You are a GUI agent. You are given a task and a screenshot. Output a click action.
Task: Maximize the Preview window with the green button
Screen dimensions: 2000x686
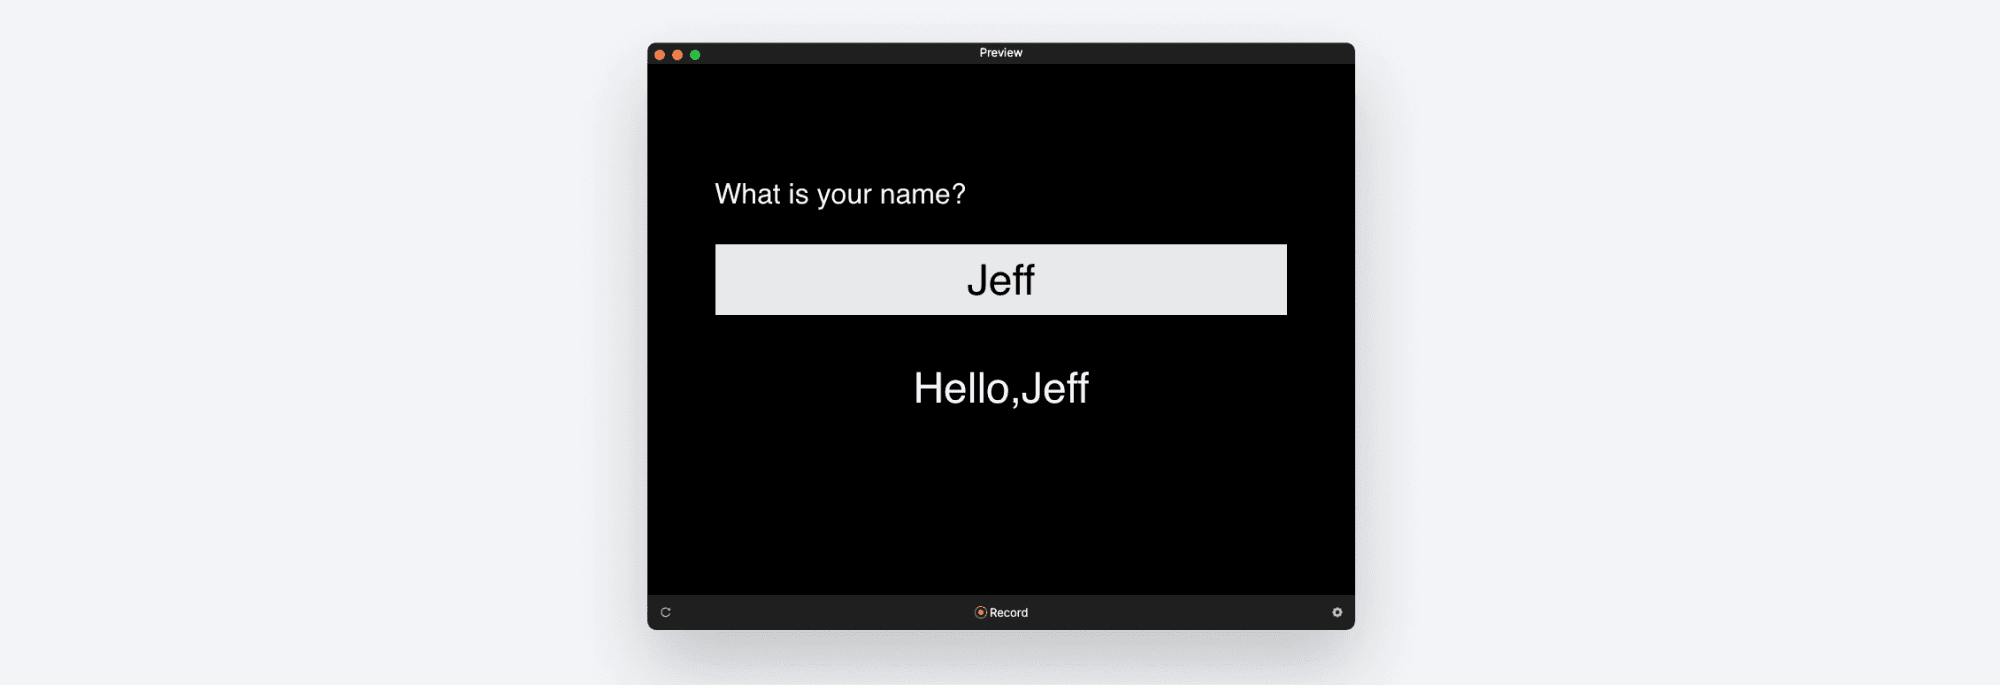pos(695,55)
